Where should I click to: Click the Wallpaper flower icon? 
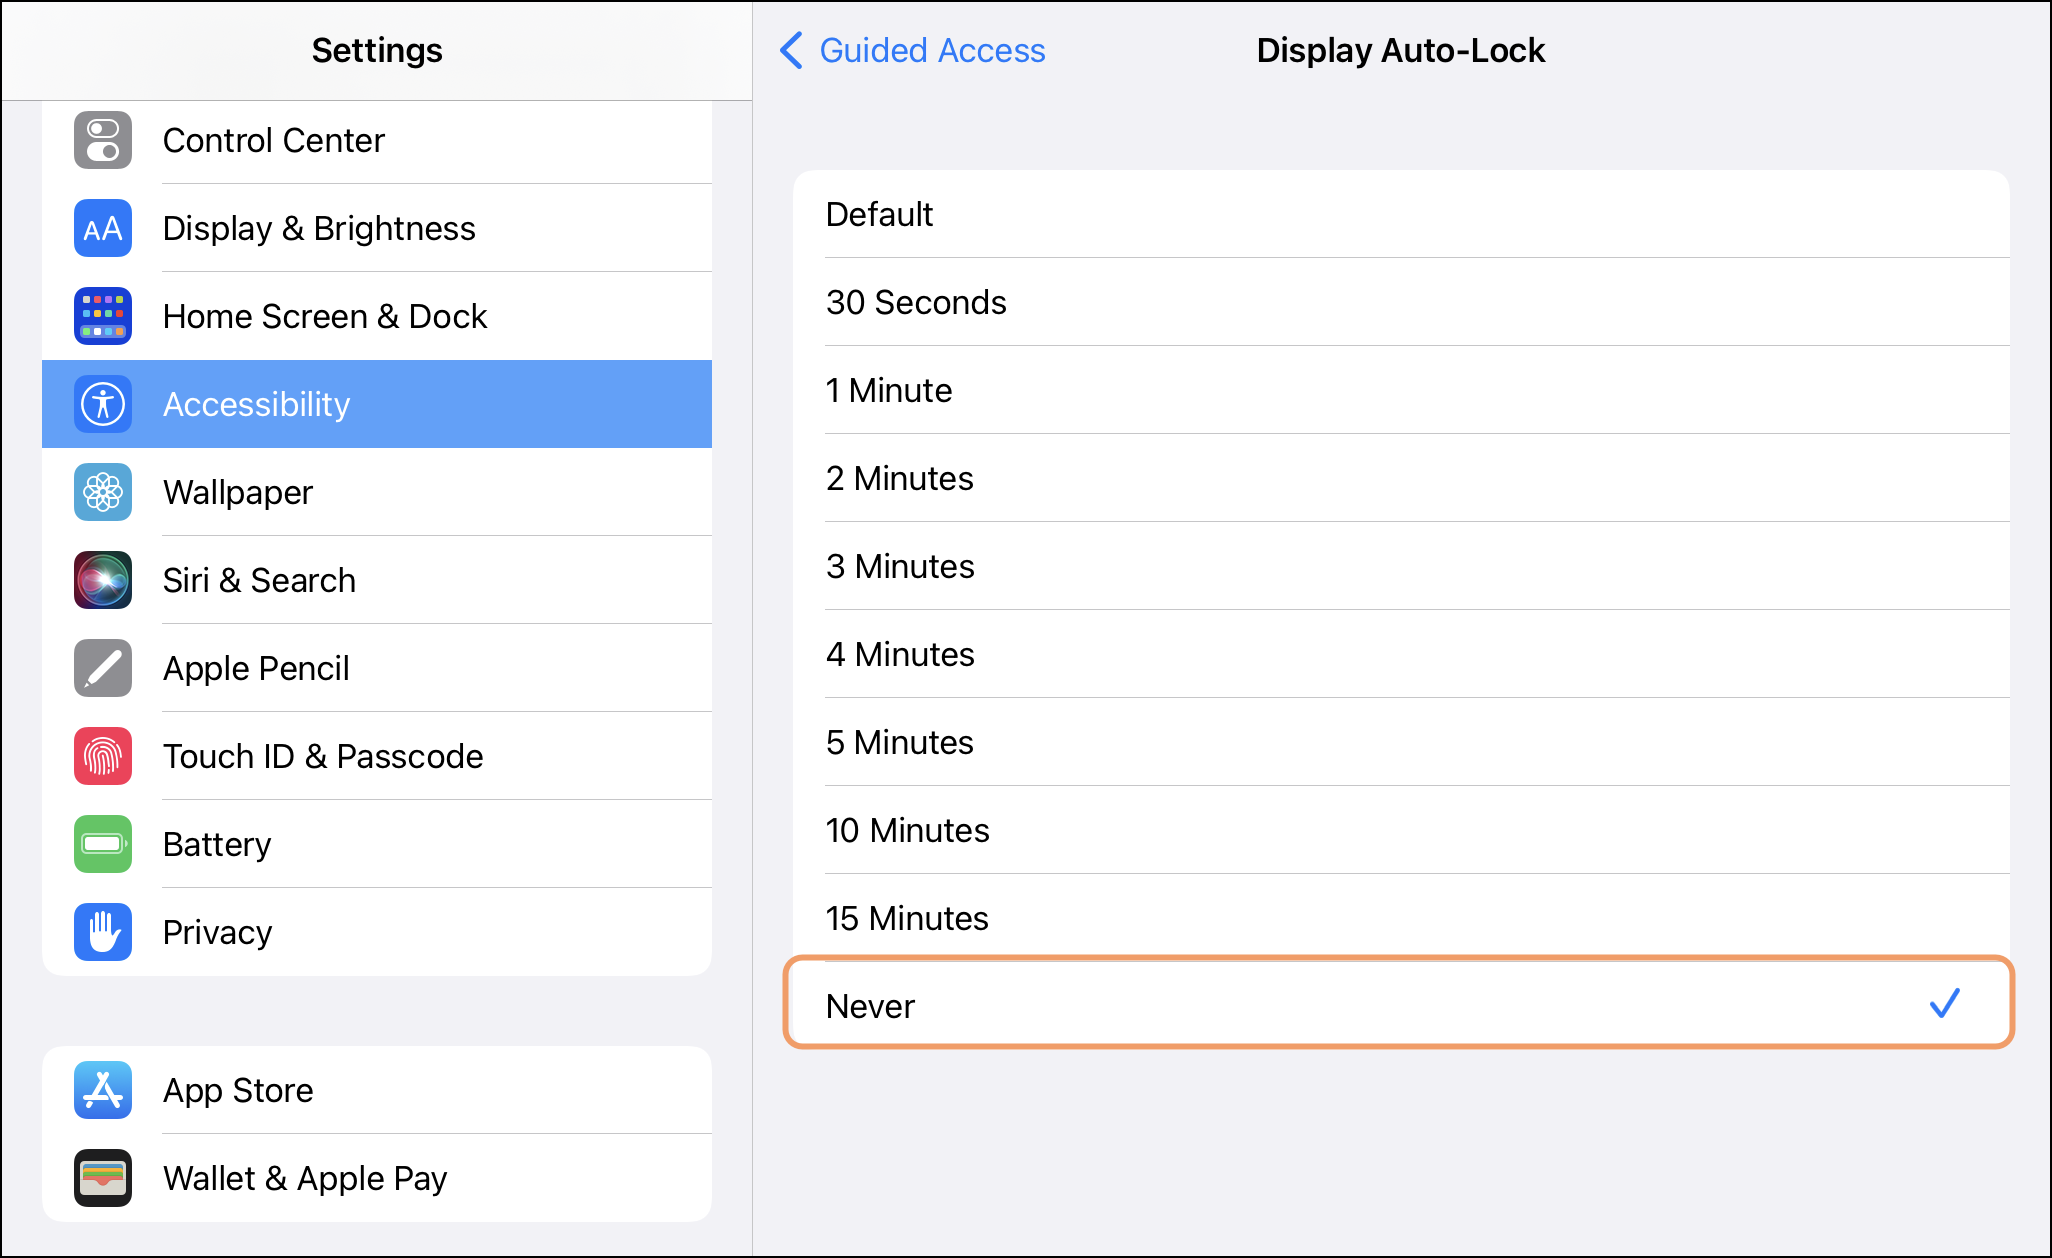[103, 492]
